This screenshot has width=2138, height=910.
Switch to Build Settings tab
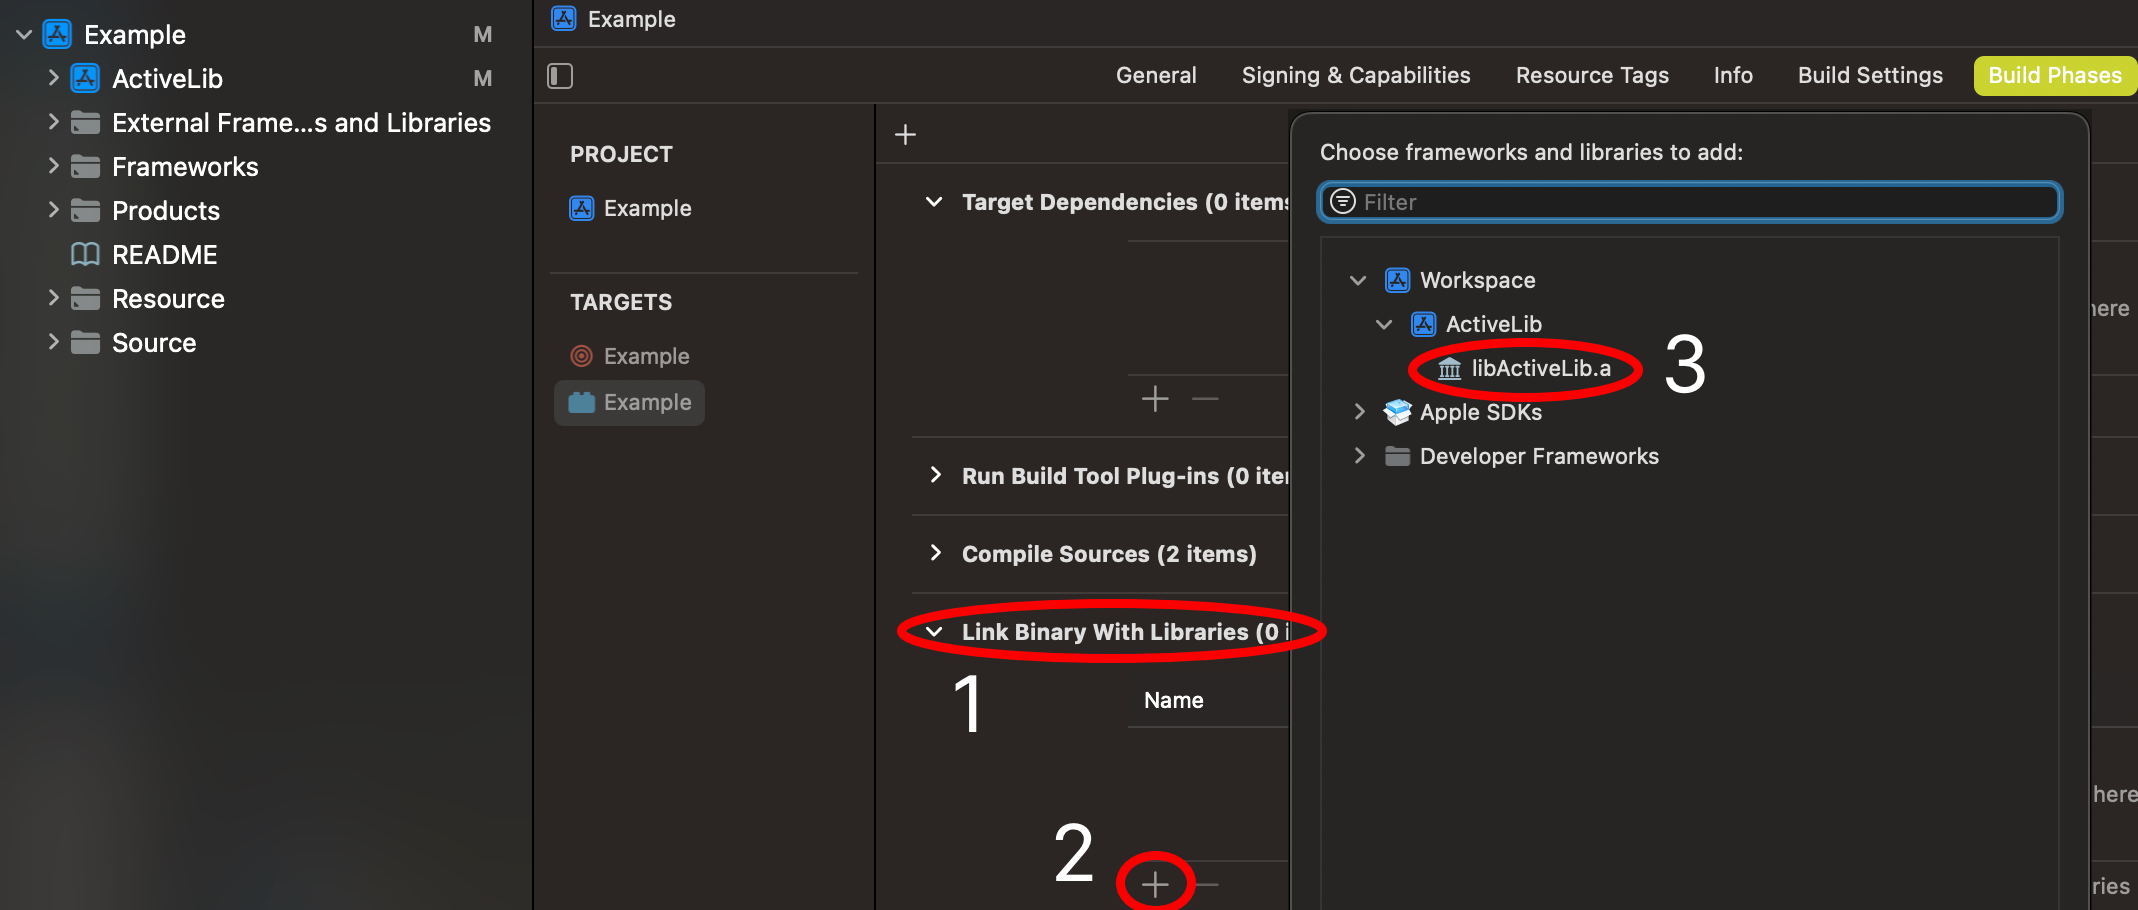click(1869, 76)
